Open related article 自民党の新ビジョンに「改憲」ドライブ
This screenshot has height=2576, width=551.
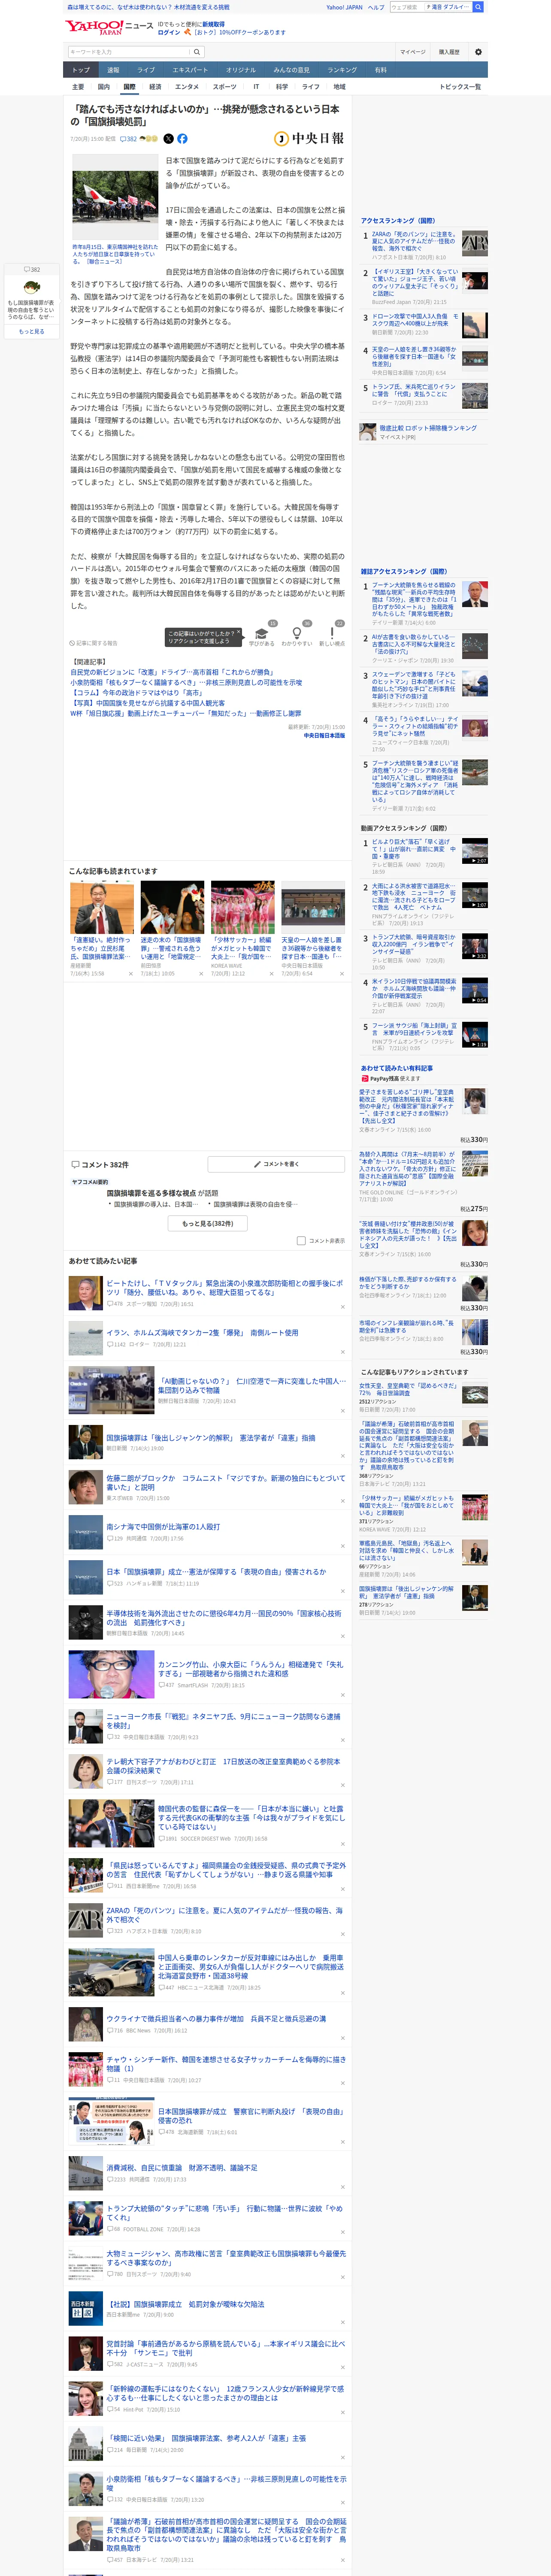(172, 672)
